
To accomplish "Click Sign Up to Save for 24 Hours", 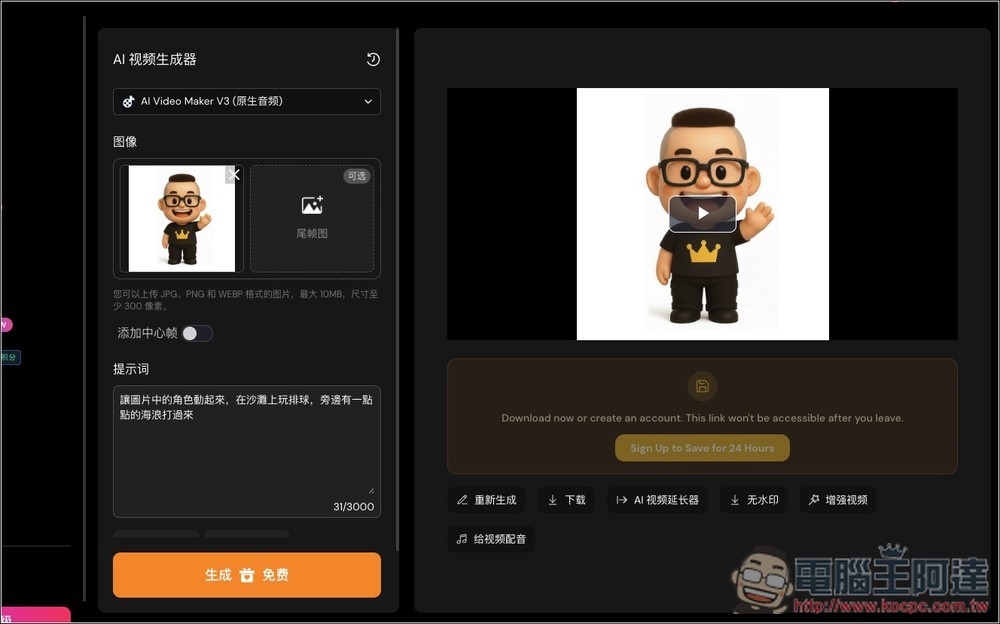I will pyautogui.click(x=702, y=447).
